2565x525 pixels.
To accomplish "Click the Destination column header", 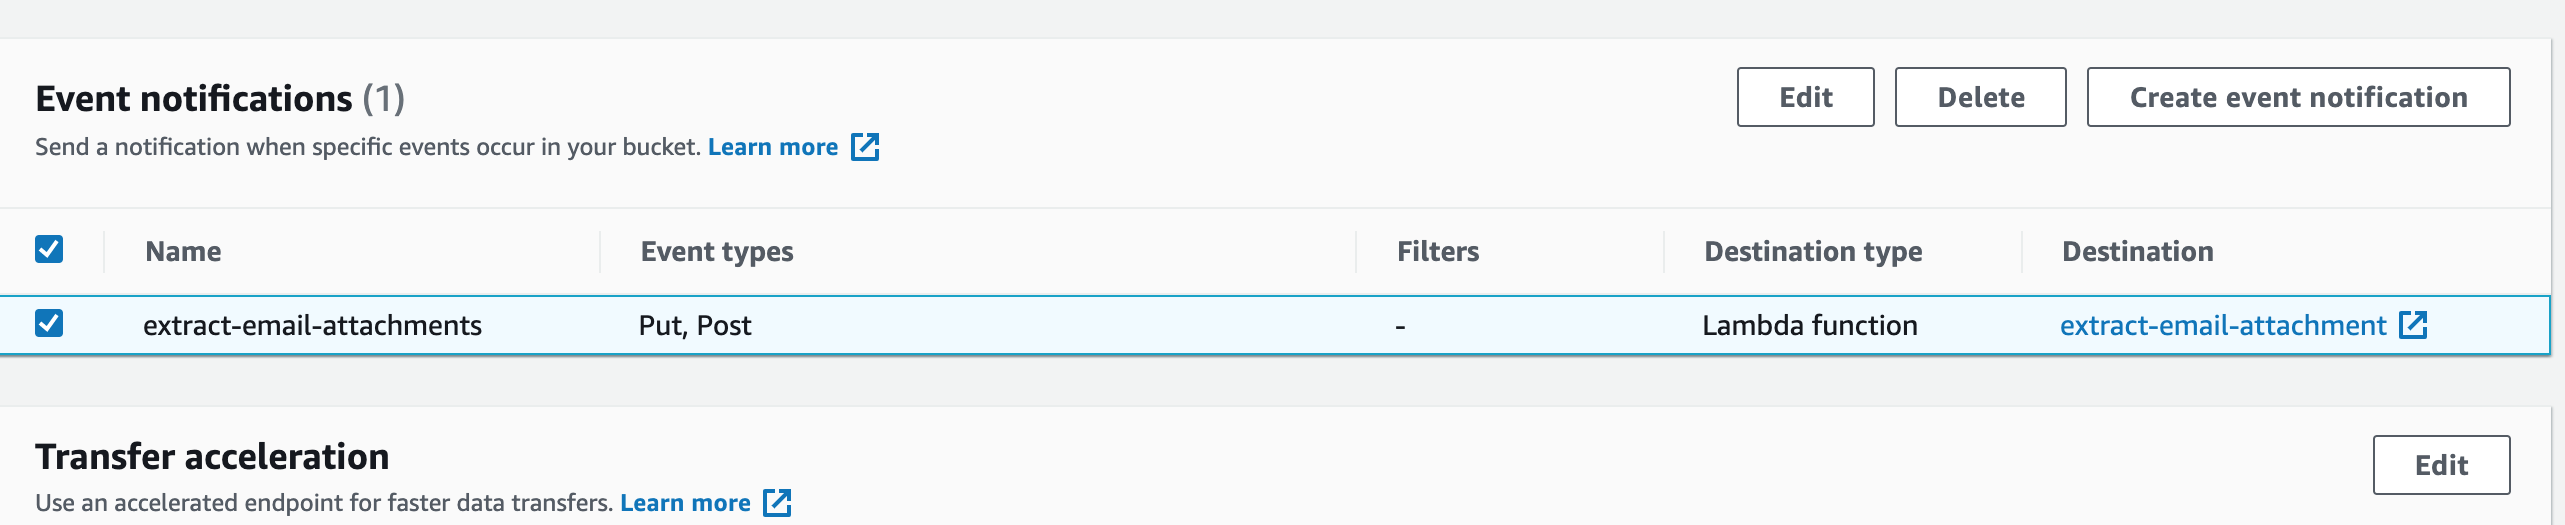I will (2138, 251).
